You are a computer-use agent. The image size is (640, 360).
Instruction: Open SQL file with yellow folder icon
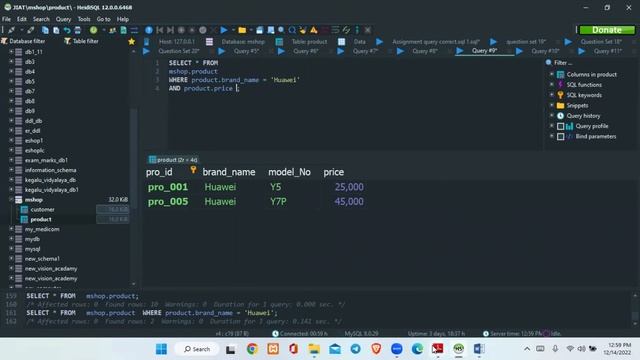coord(242,30)
